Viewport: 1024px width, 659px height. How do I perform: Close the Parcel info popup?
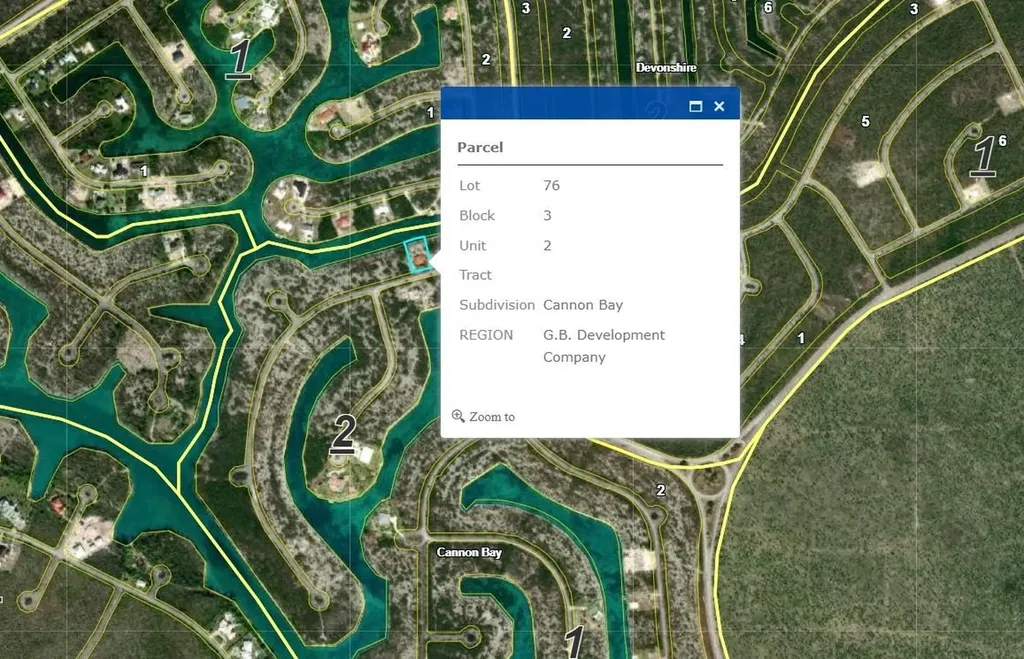point(719,106)
